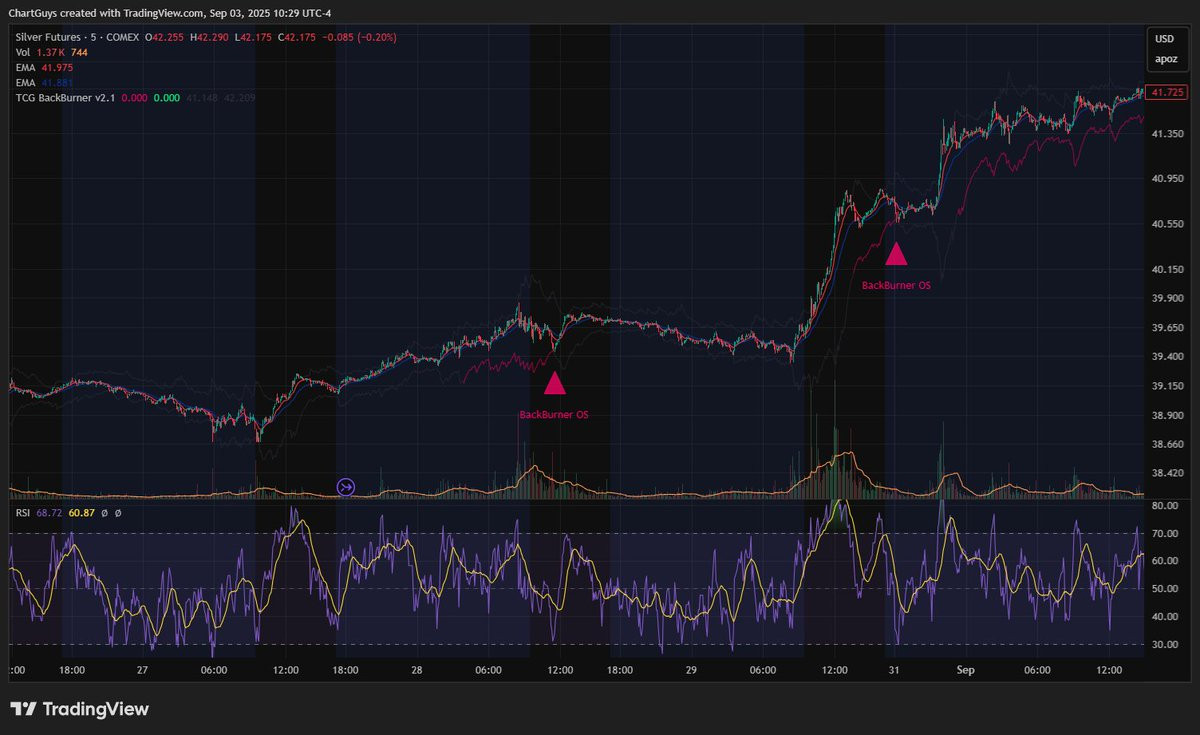Image resolution: width=1200 pixels, height=735 pixels.
Task: Click the BackBurner OS triangle near 39.150
Action: tap(555, 383)
